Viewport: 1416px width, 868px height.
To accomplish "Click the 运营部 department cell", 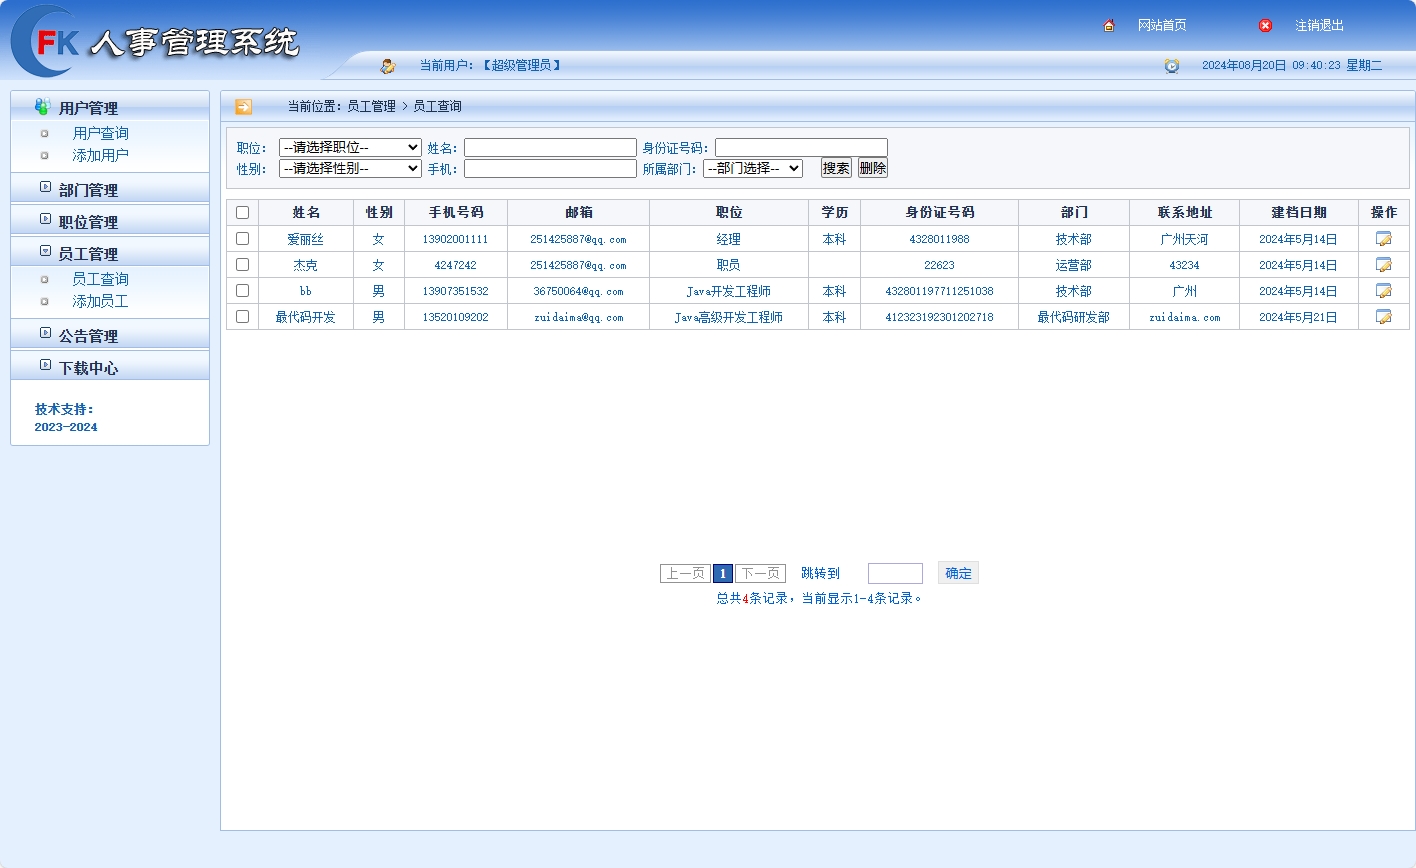I will [x=1073, y=265].
